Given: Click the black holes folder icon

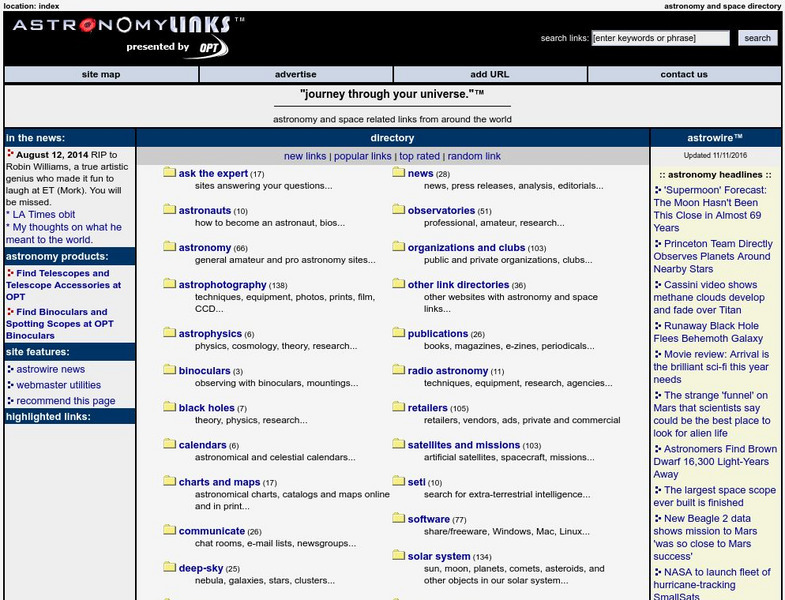Looking at the screenshot, I should click(x=170, y=407).
